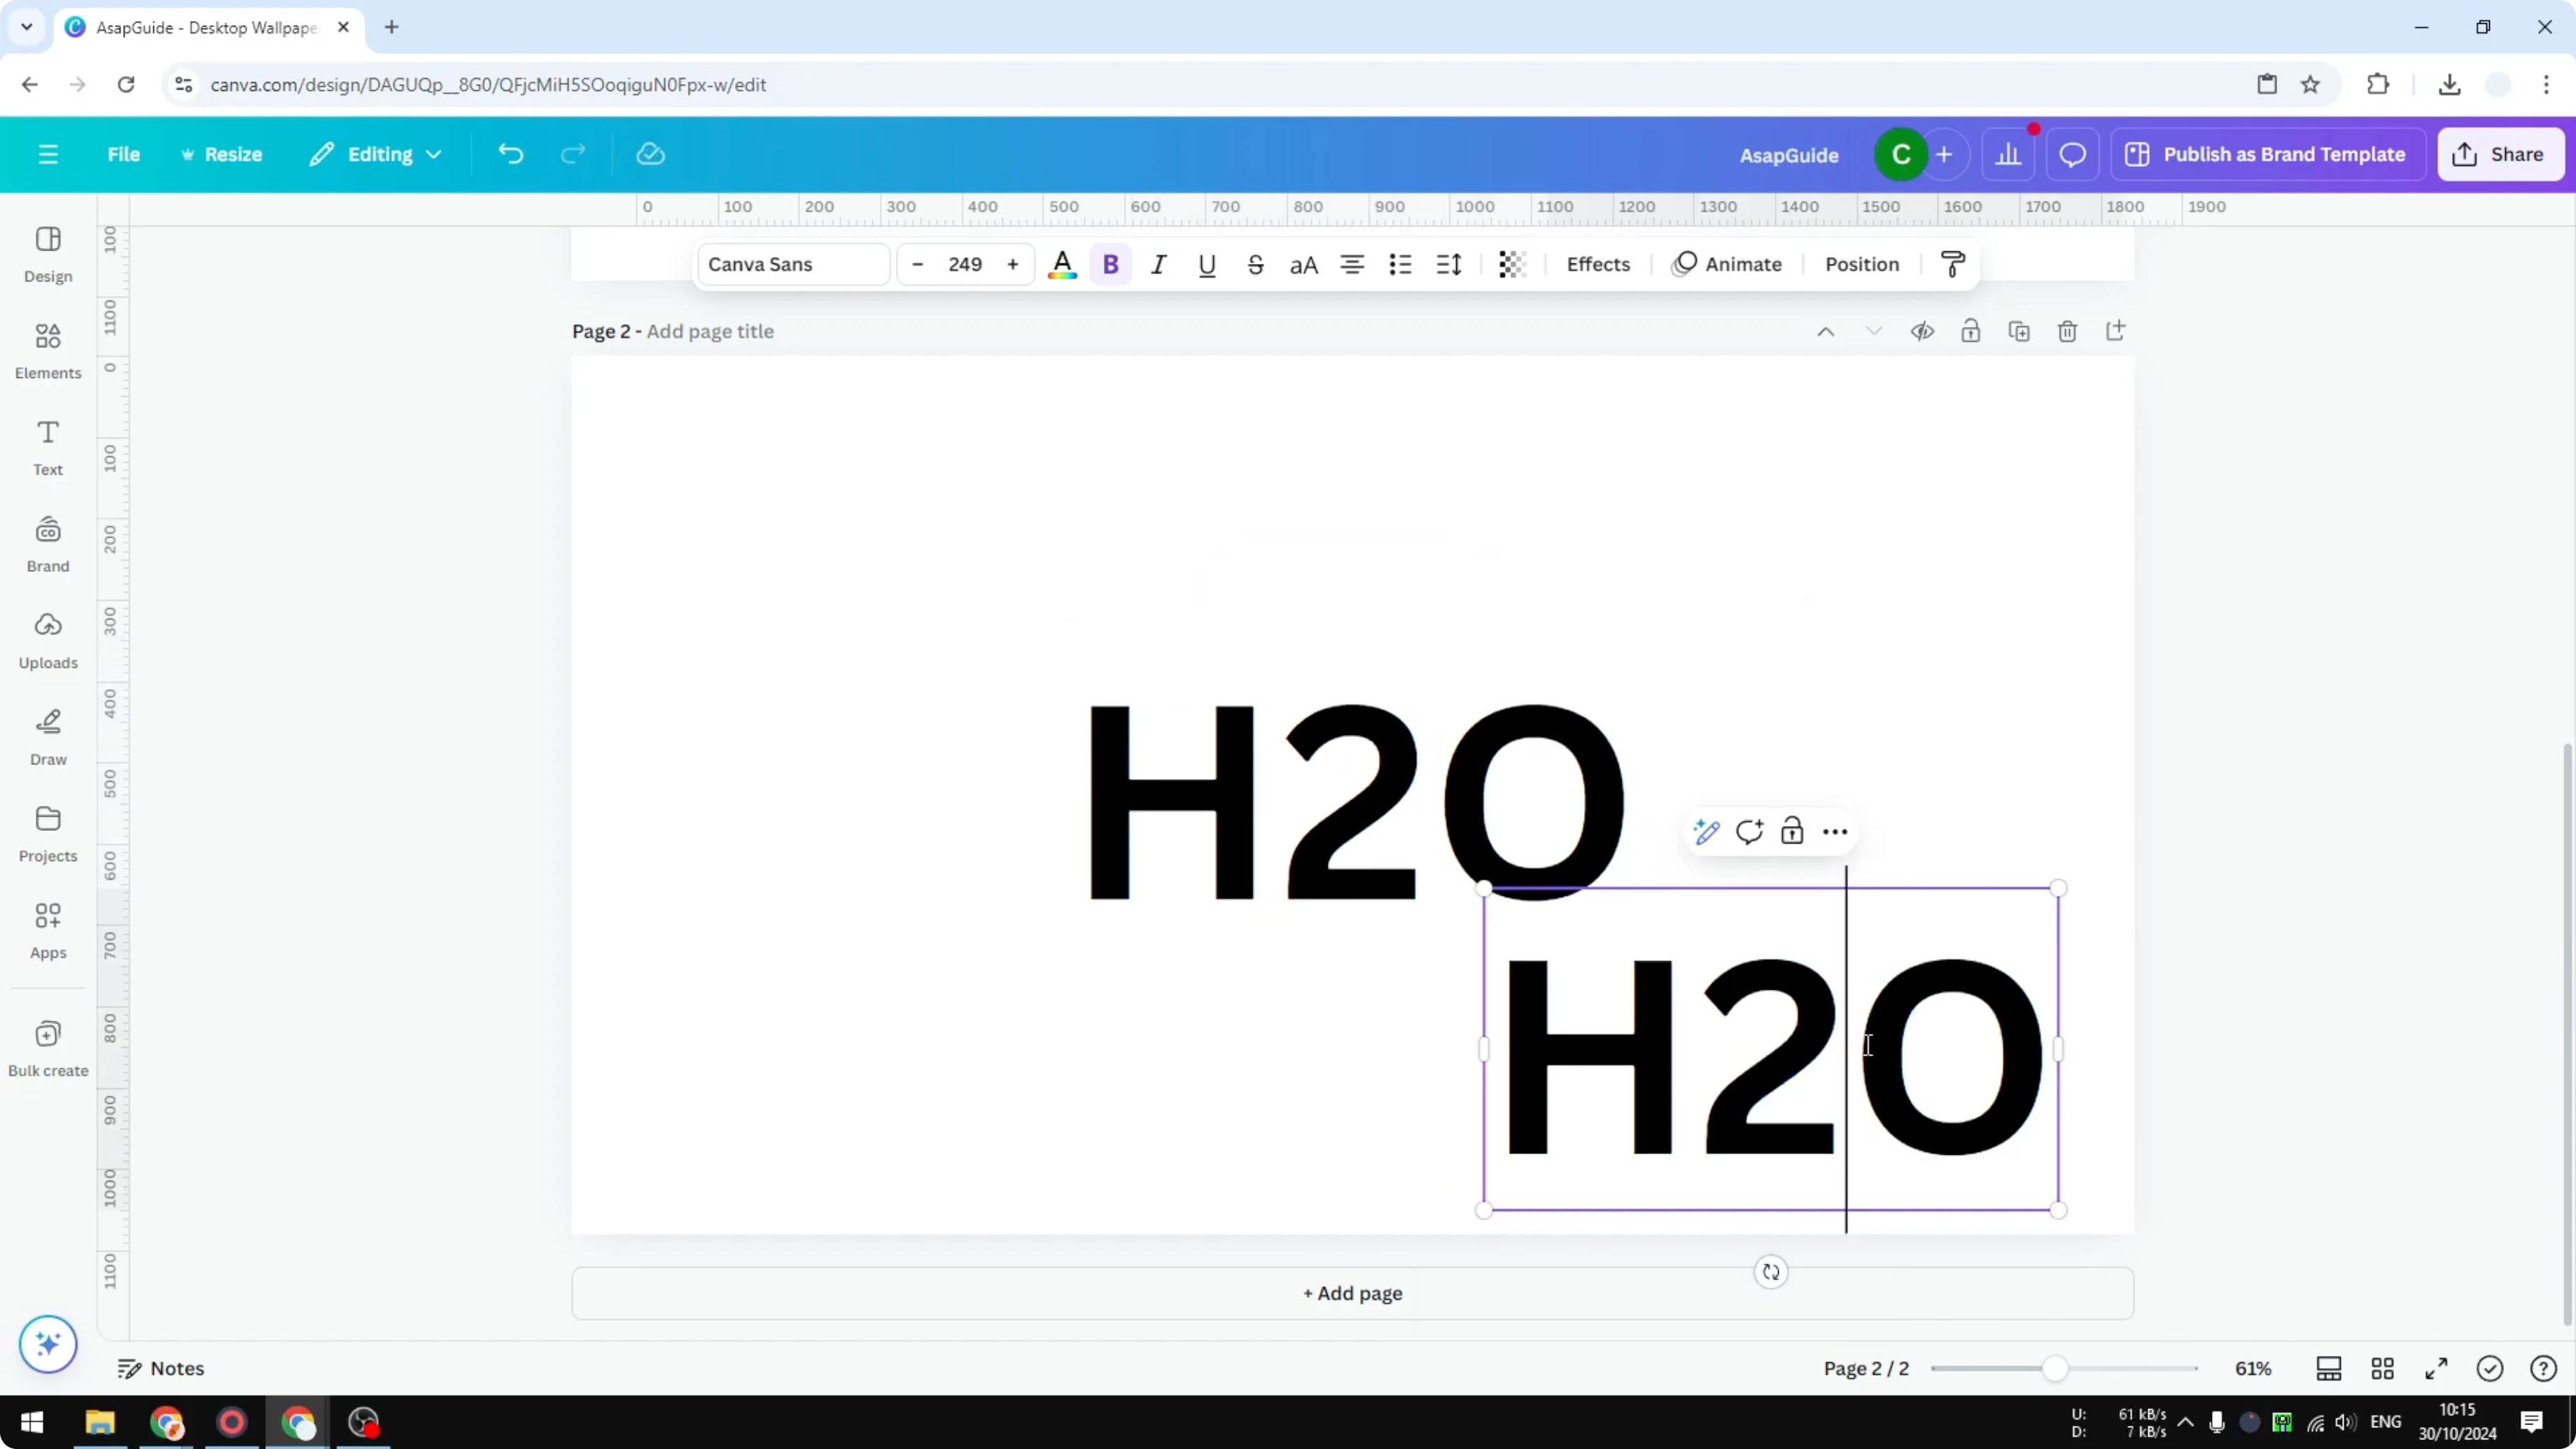Click Publish as Brand Template
2576x1449 pixels.
2268,154
